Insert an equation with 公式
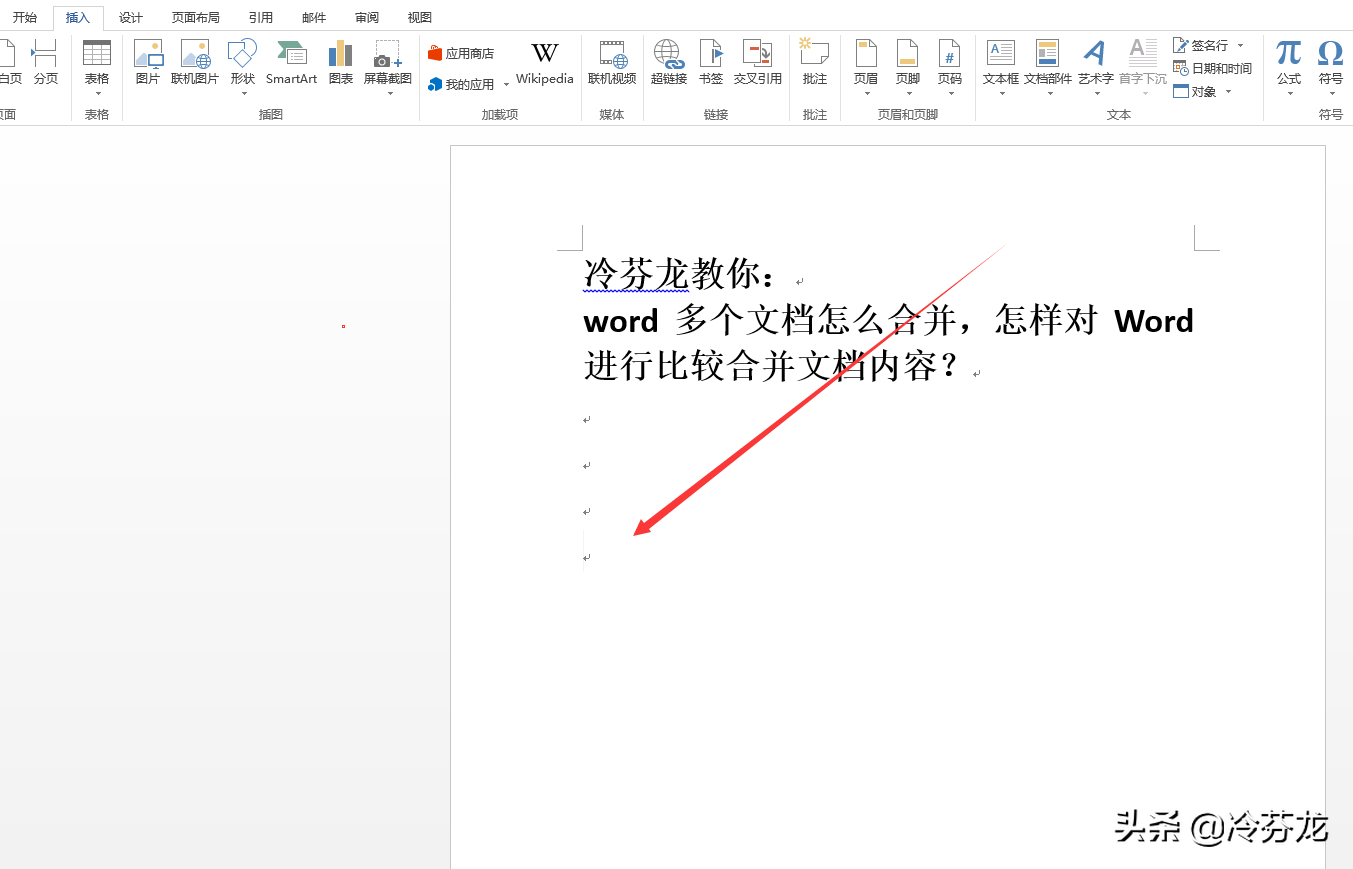The width and height of the screenshot is (1353, 869). 1289,68
